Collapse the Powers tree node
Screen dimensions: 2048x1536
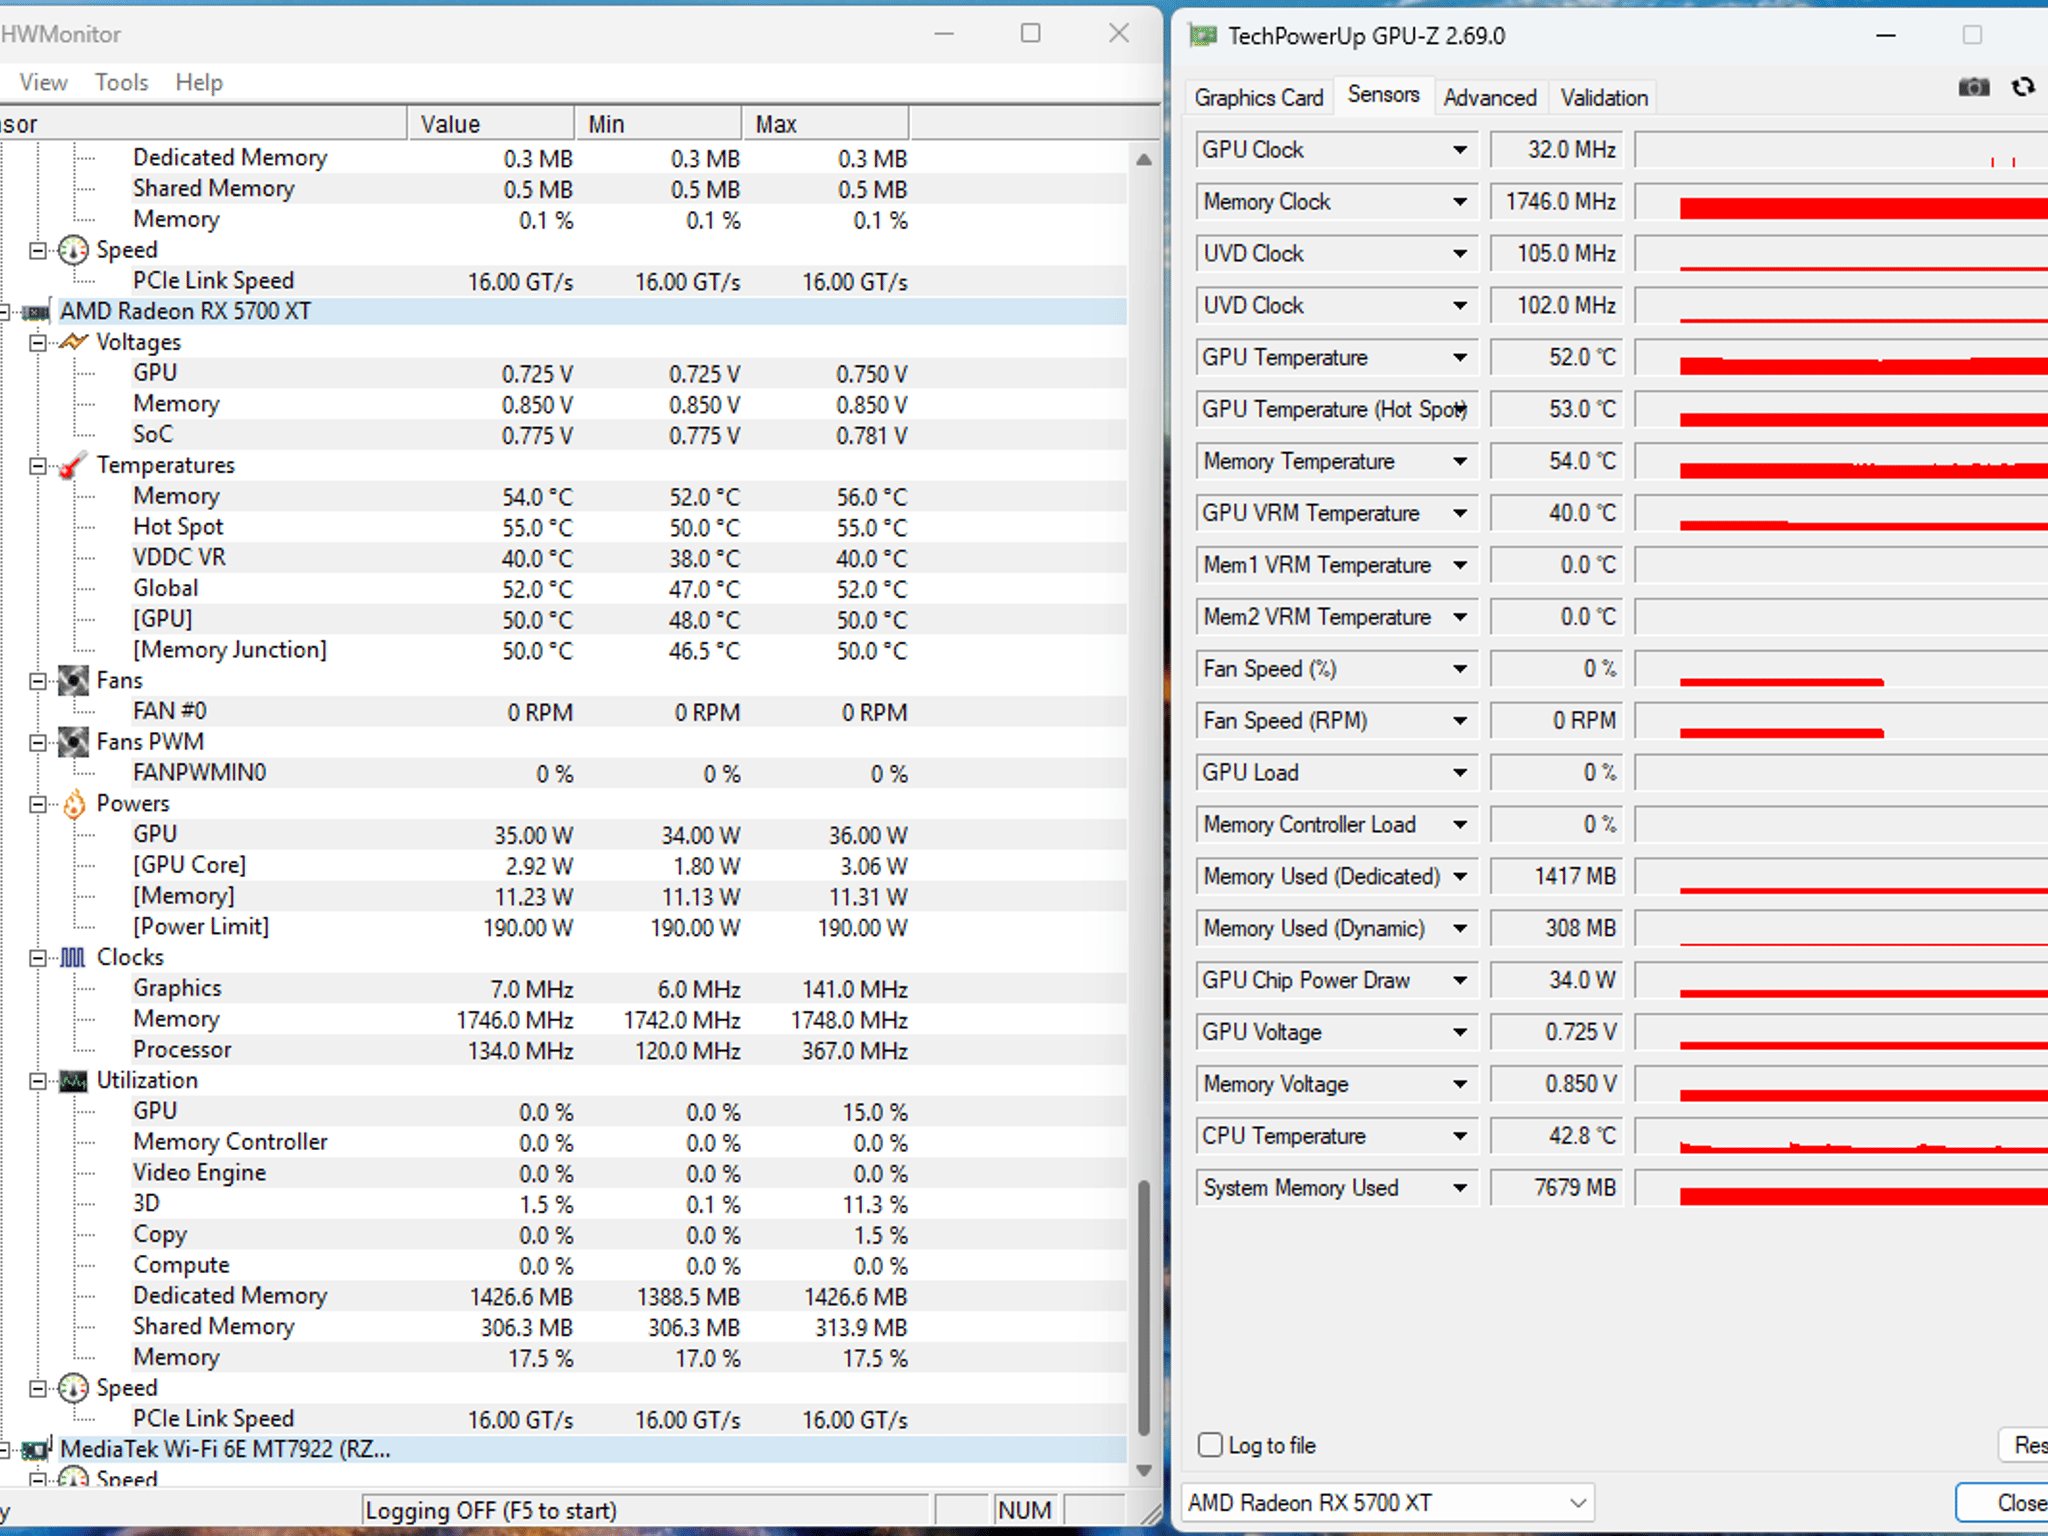click(37, 804)
